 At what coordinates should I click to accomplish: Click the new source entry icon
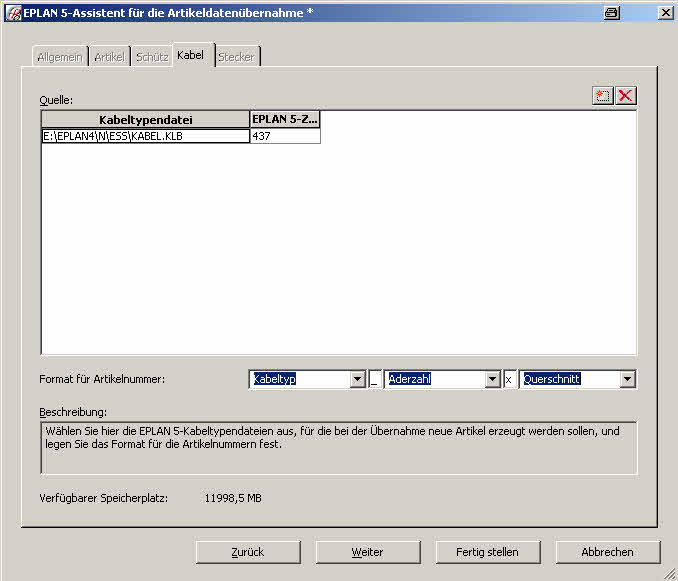603,96
